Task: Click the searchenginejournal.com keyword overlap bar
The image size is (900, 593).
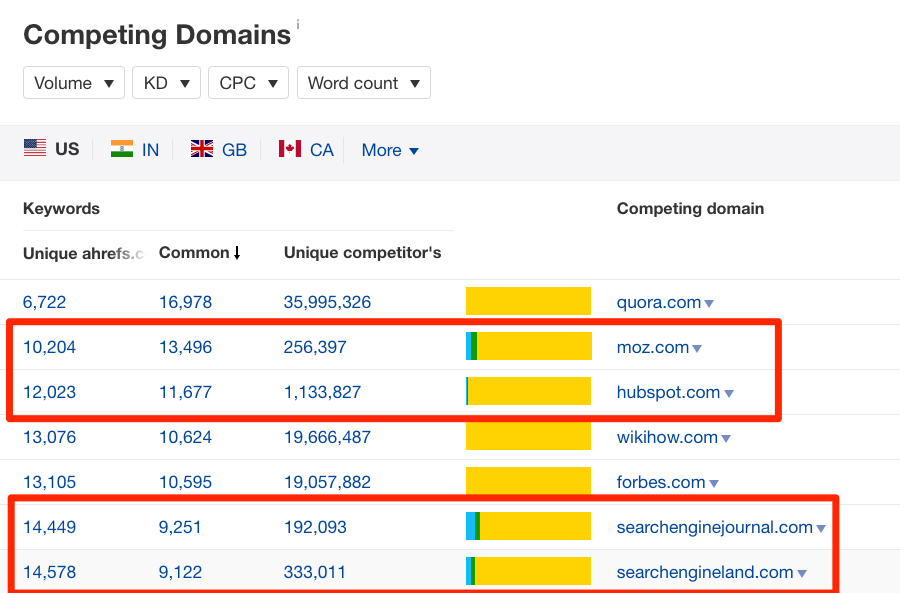Action: pyautogui.click(x=528, y=527)
